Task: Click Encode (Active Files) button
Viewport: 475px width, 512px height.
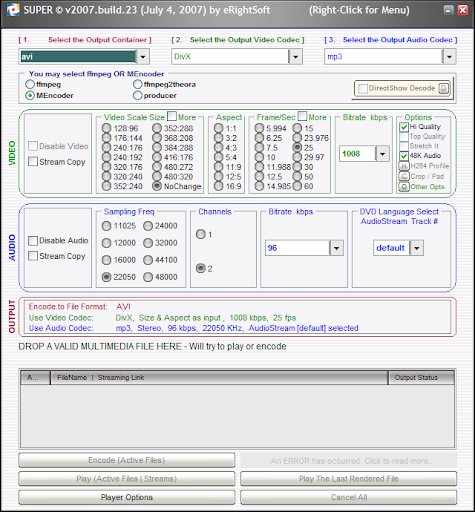Action: pos(127,460)
